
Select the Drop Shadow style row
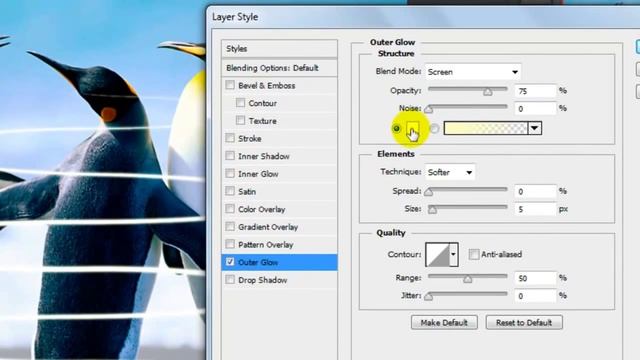tap(279, 280)
